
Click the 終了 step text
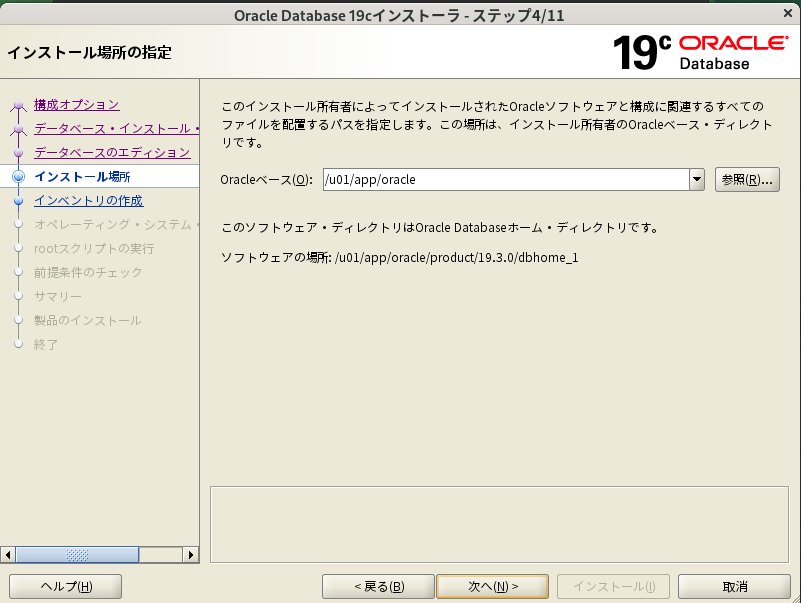point(46,345)
